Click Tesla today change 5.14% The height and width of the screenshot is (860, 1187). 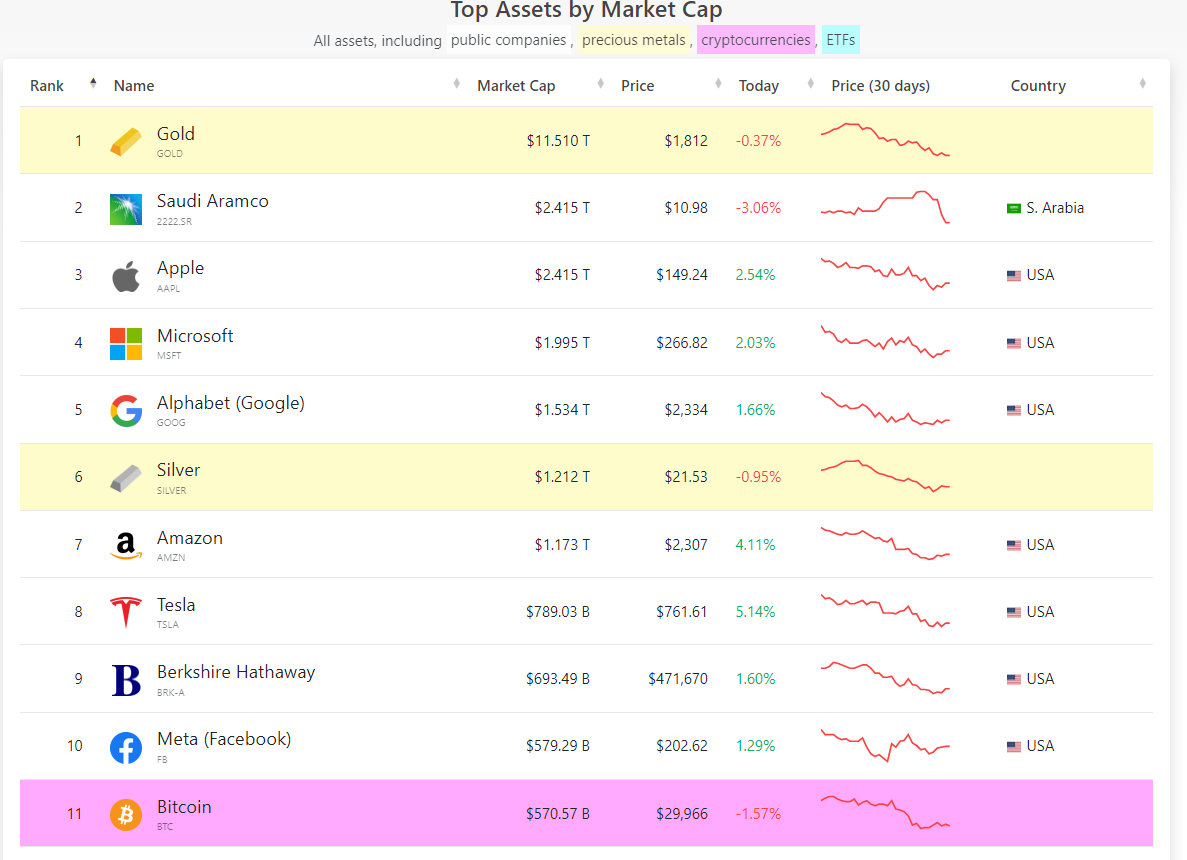[756, 612]
